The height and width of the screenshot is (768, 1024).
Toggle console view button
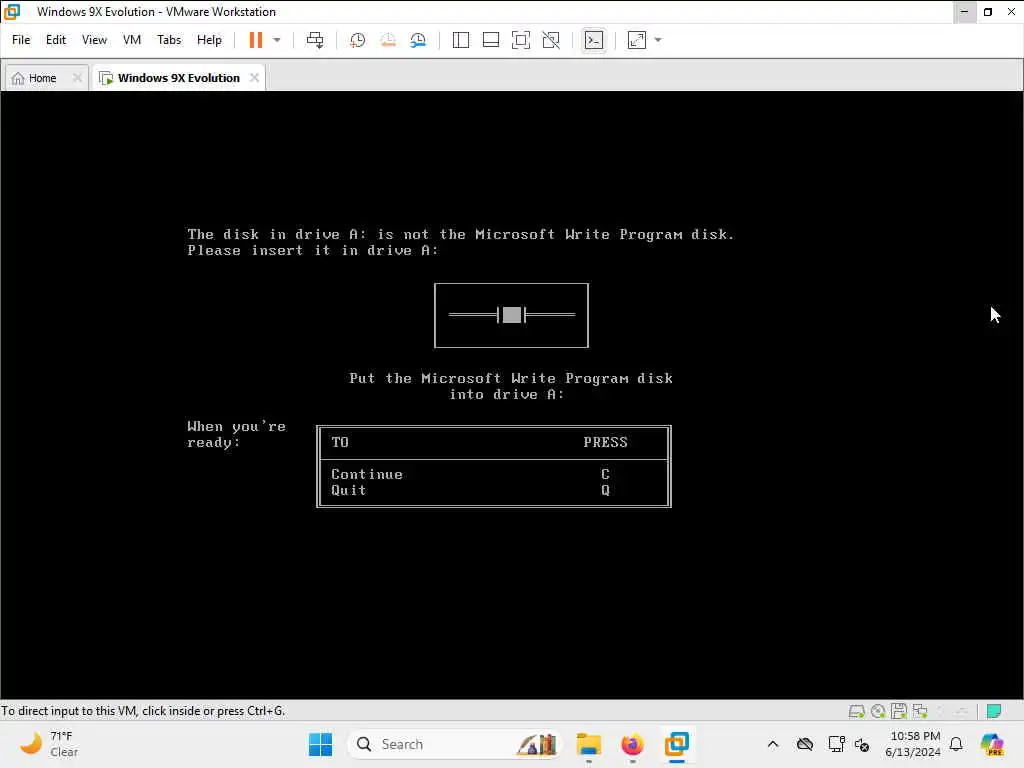tap(594, 40)
